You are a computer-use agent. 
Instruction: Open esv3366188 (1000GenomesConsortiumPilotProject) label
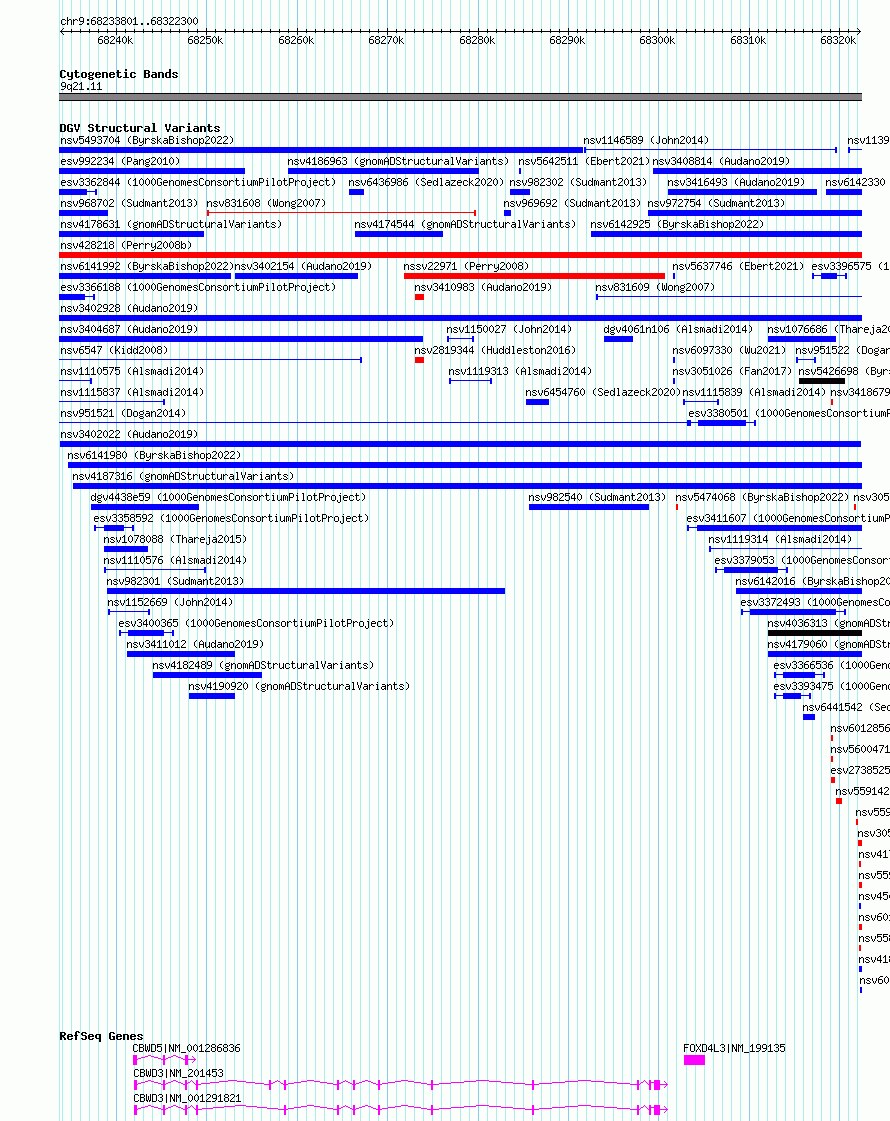tap(198, 287)
